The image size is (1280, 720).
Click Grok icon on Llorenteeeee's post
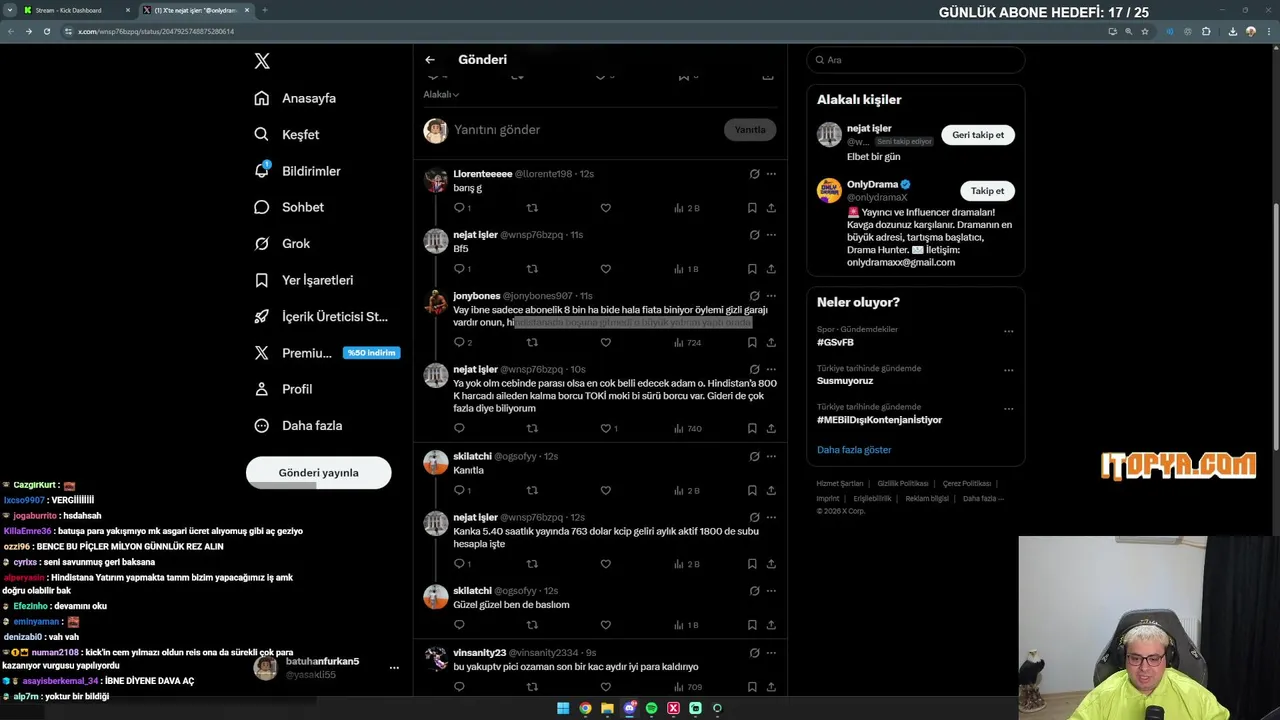pos(754,174)
